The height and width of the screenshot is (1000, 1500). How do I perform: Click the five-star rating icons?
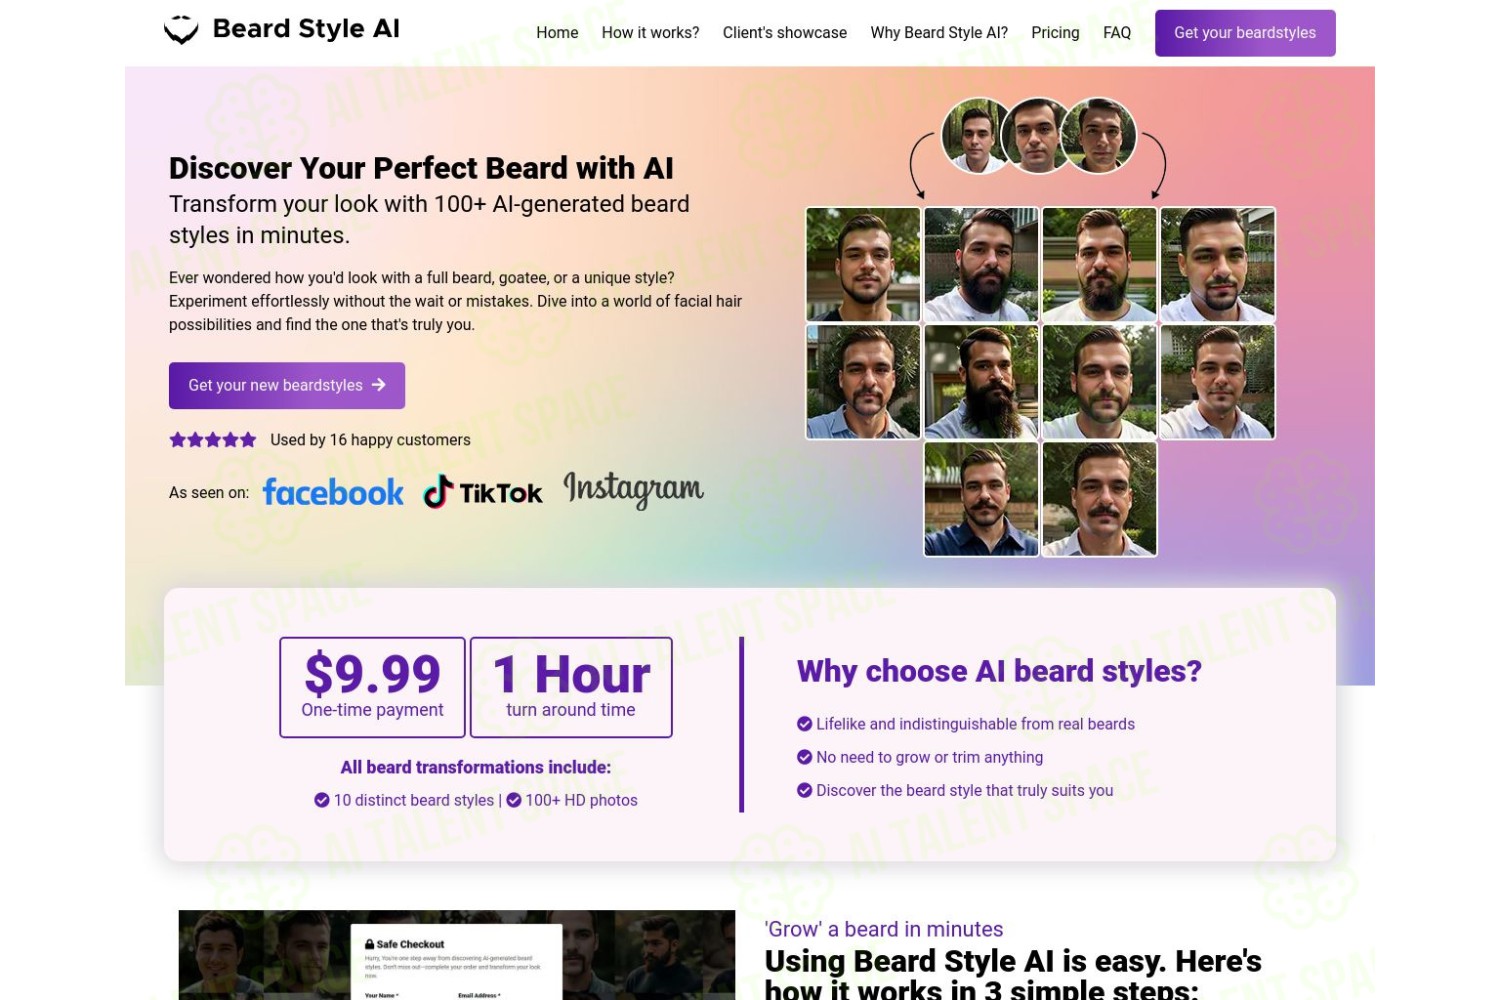(x=213, y=440)
